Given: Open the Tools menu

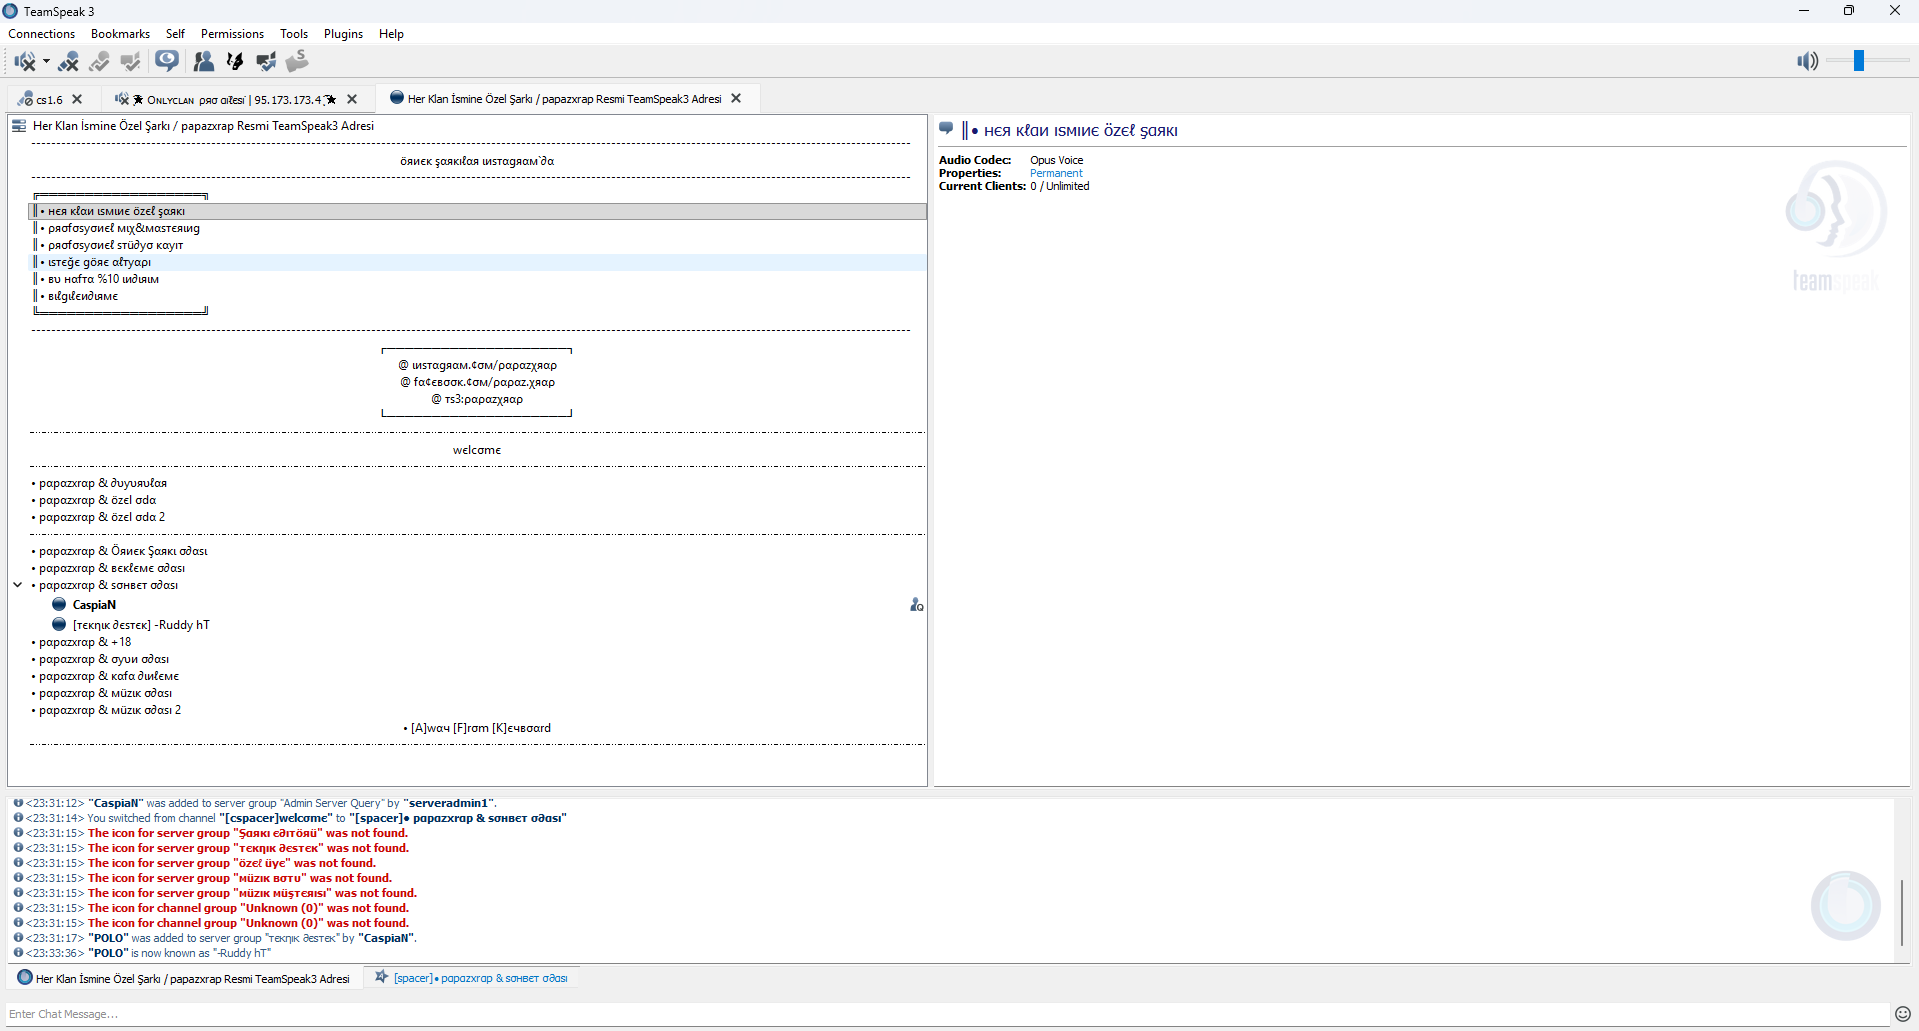Looking at the screenshot, I should tap(294, 34).
